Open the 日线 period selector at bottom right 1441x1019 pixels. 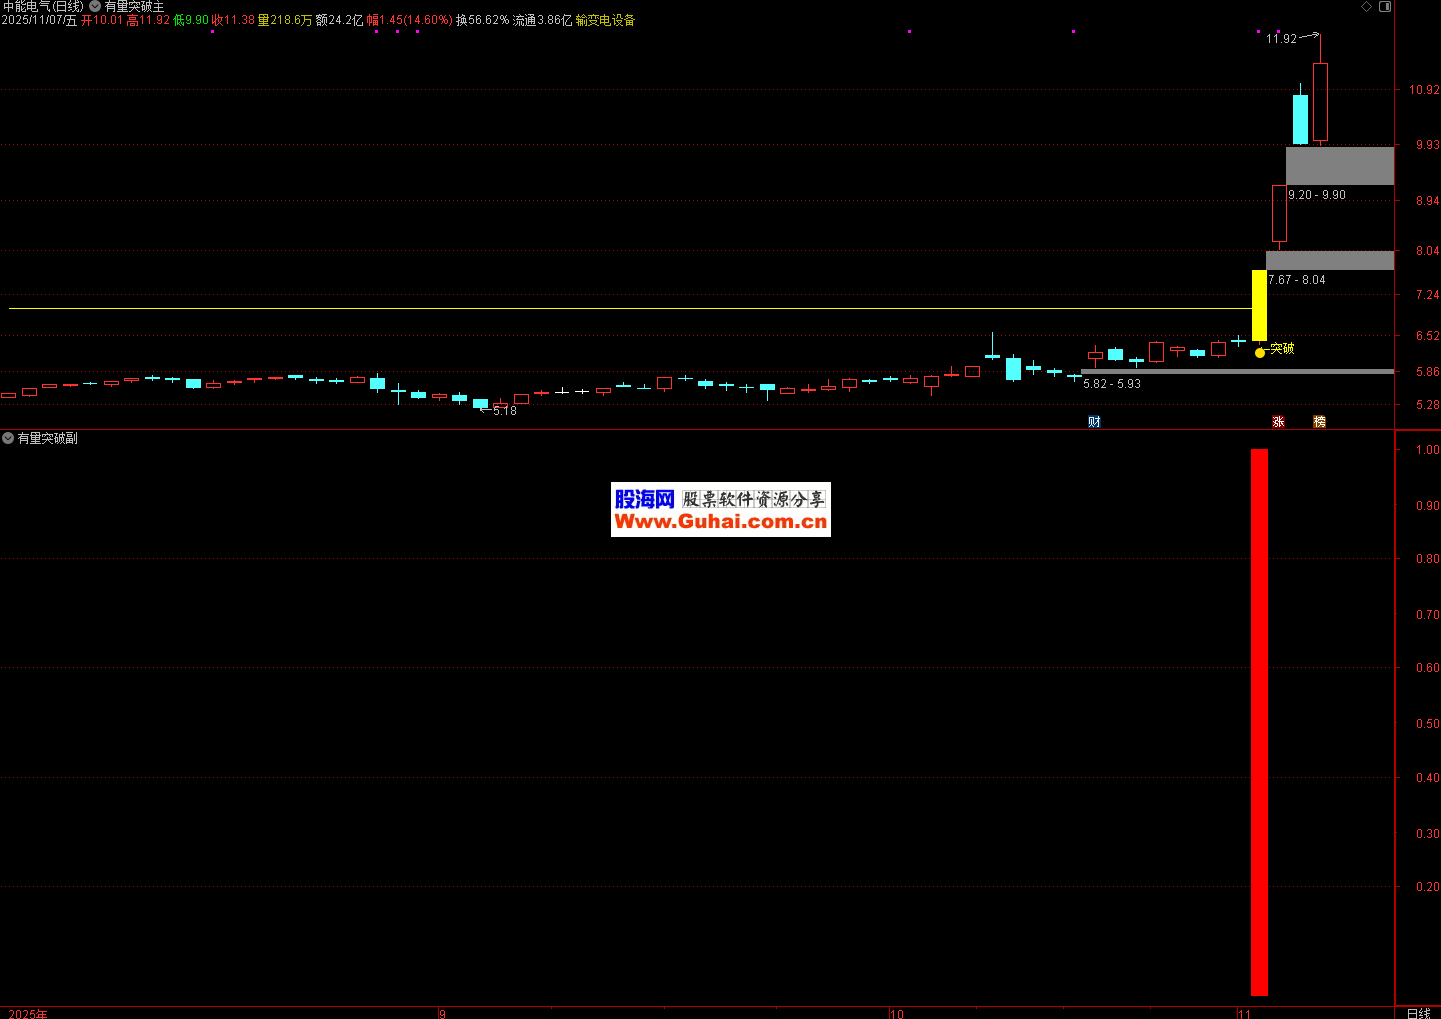point(1418,1013)
